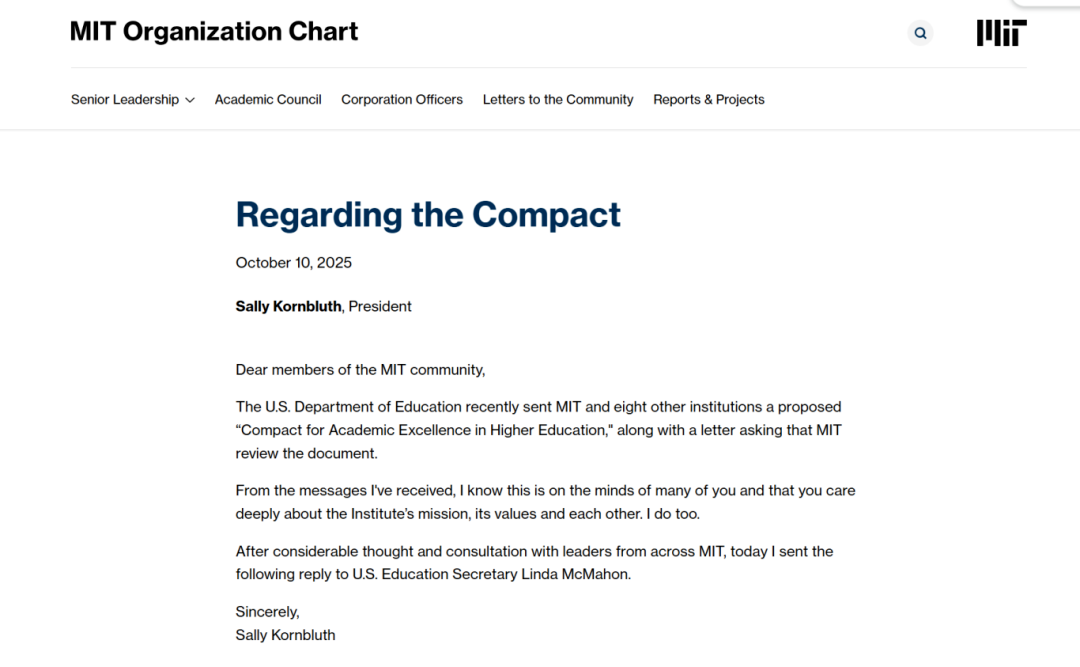Image resolution: width=1080 pixels, height=667 pixels.
Task: Navigate to Reports & Projects
Action: [709, 99]
